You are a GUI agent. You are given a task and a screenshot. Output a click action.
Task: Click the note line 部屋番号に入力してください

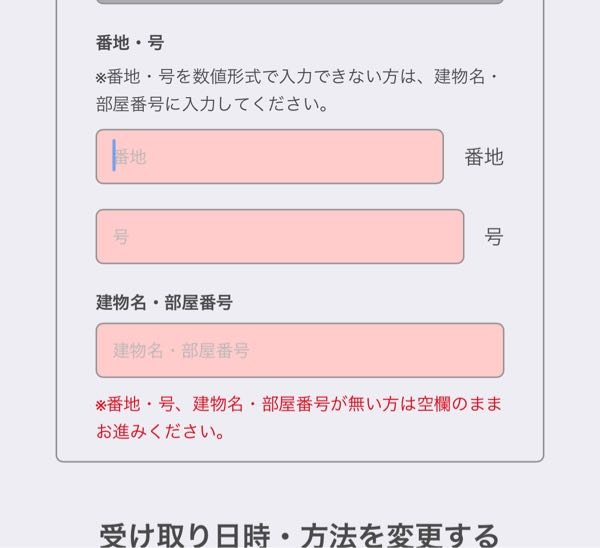[x=212, y=104]
